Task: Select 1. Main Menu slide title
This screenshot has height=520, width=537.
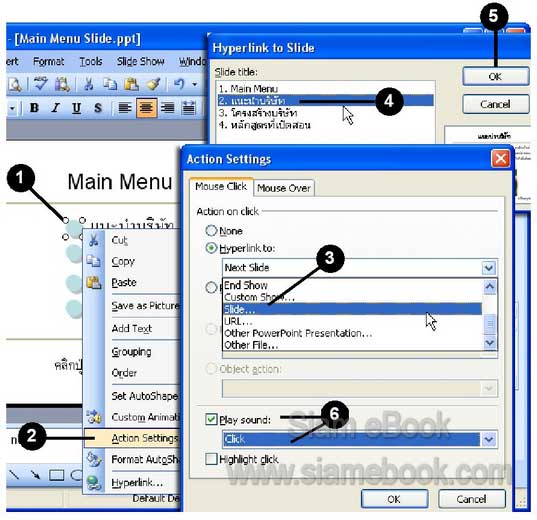Action: pyautogui.click(x=248, y=89)
